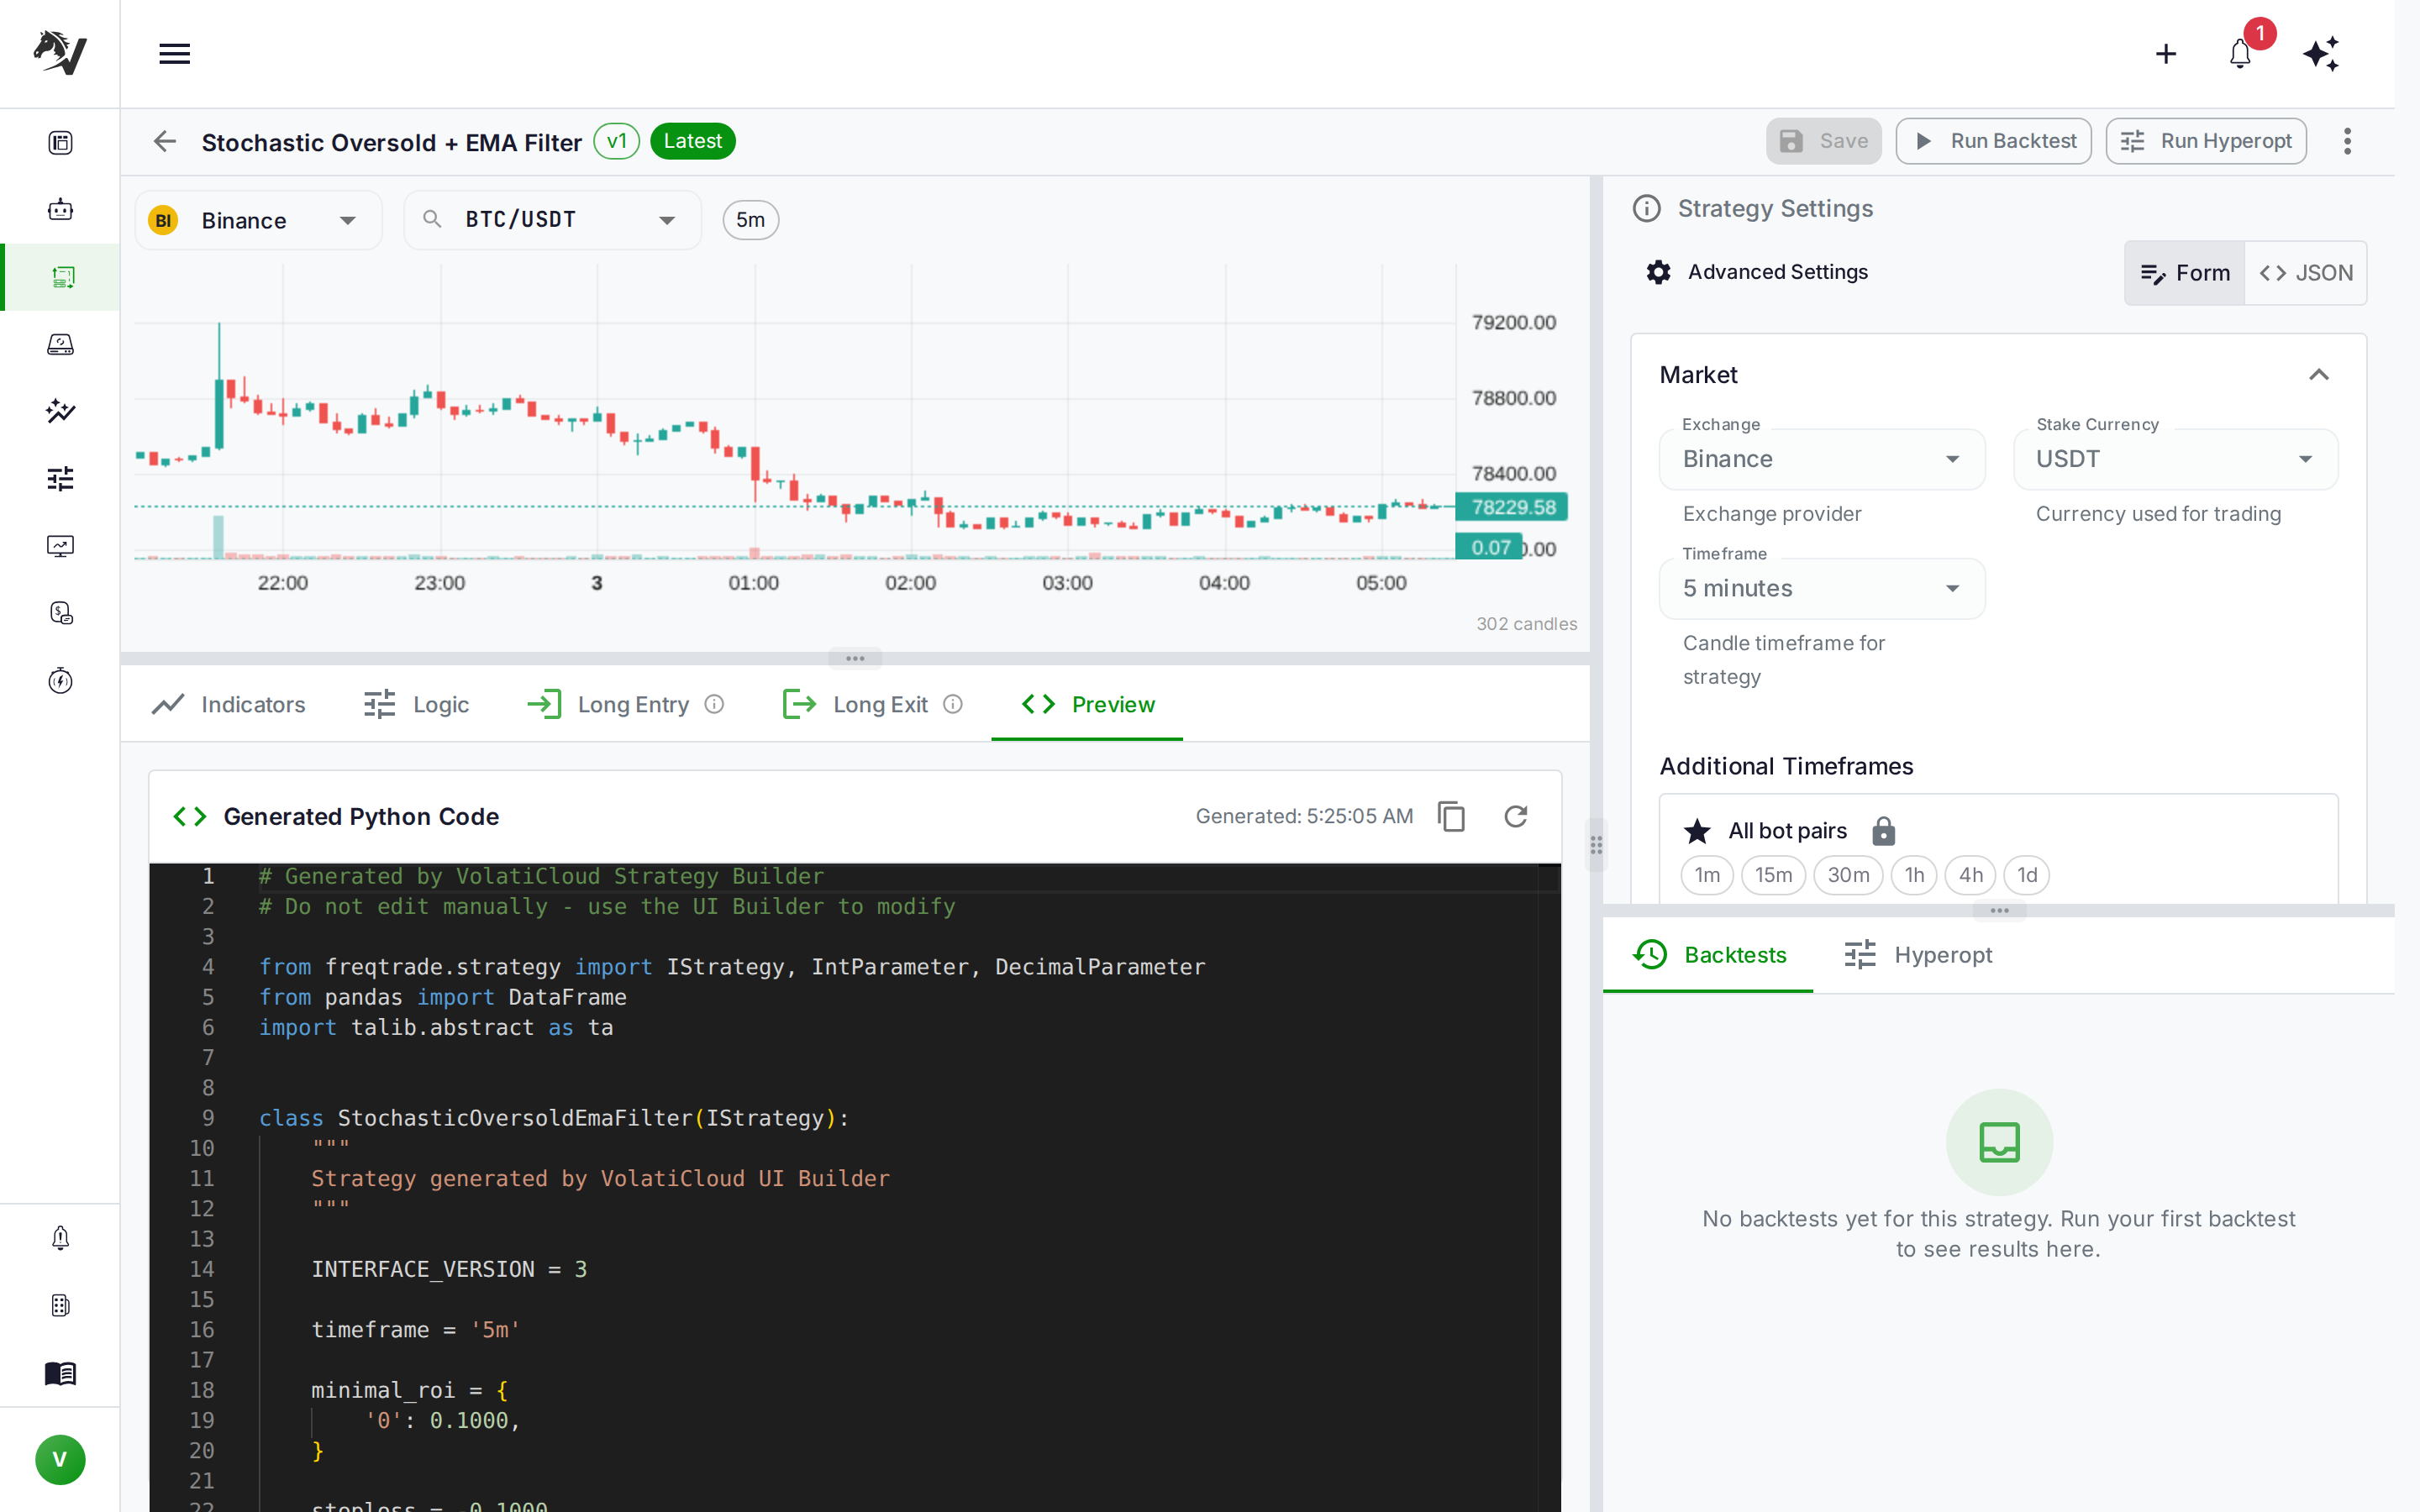
Task: Click the Strategy Settings info icon
Action: [x=1647, y=208]
